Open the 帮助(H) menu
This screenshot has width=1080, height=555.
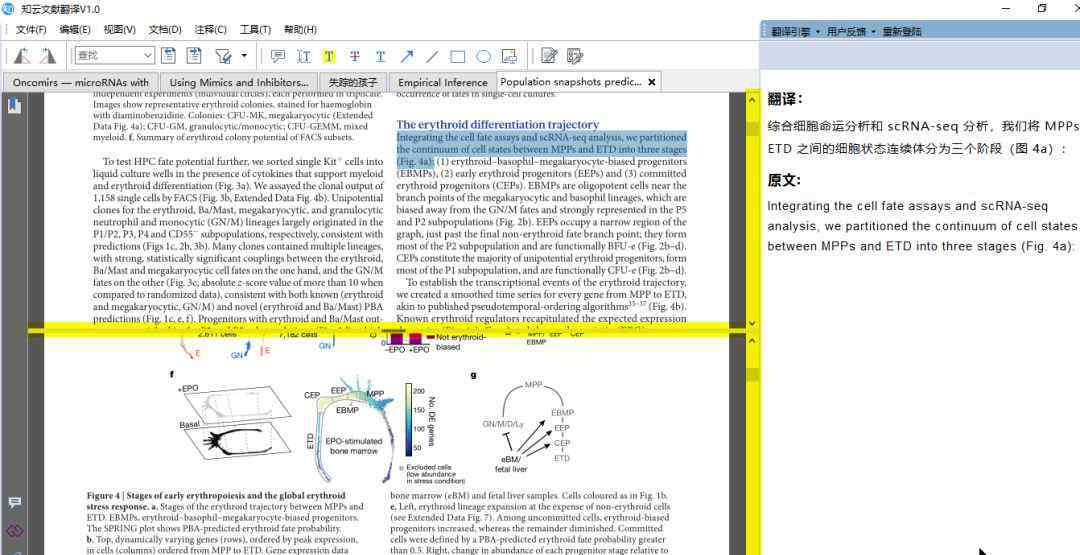coord(300,30)
